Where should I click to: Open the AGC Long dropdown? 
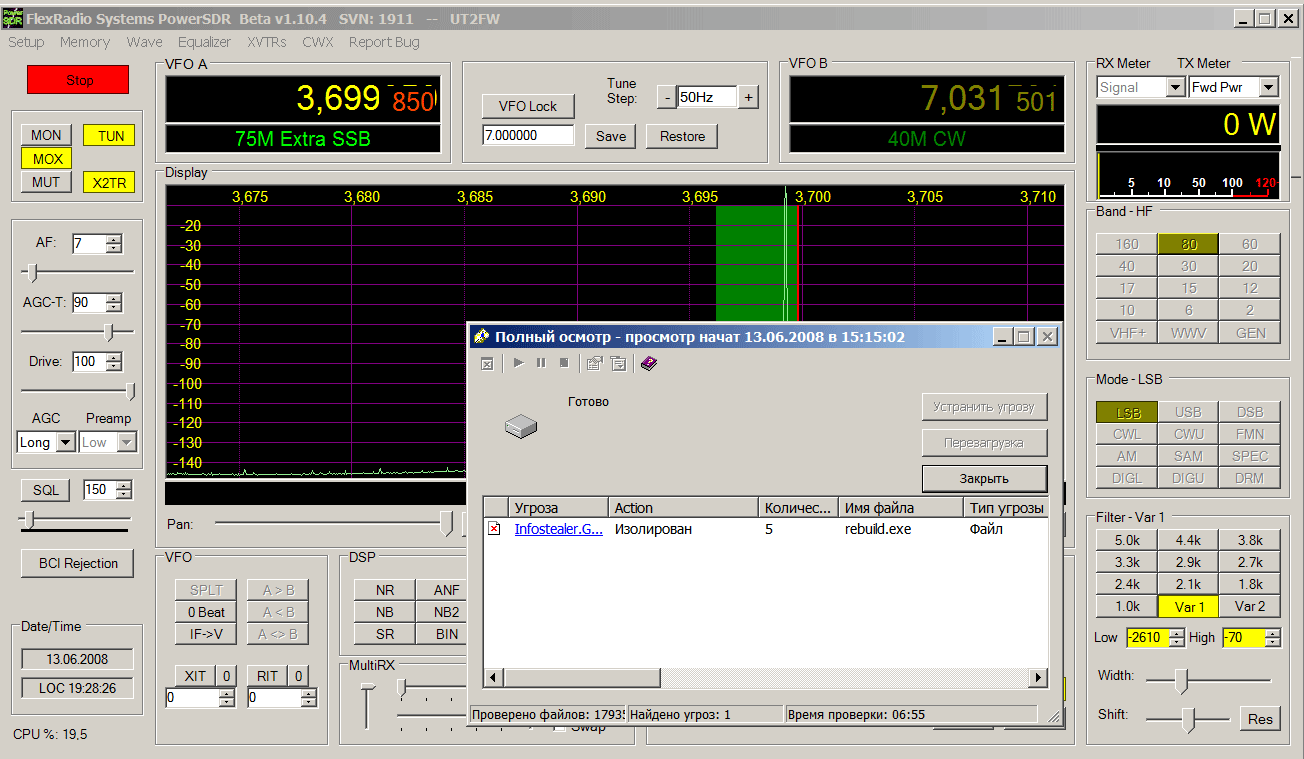pyautogui.click(x=65, y=442)
